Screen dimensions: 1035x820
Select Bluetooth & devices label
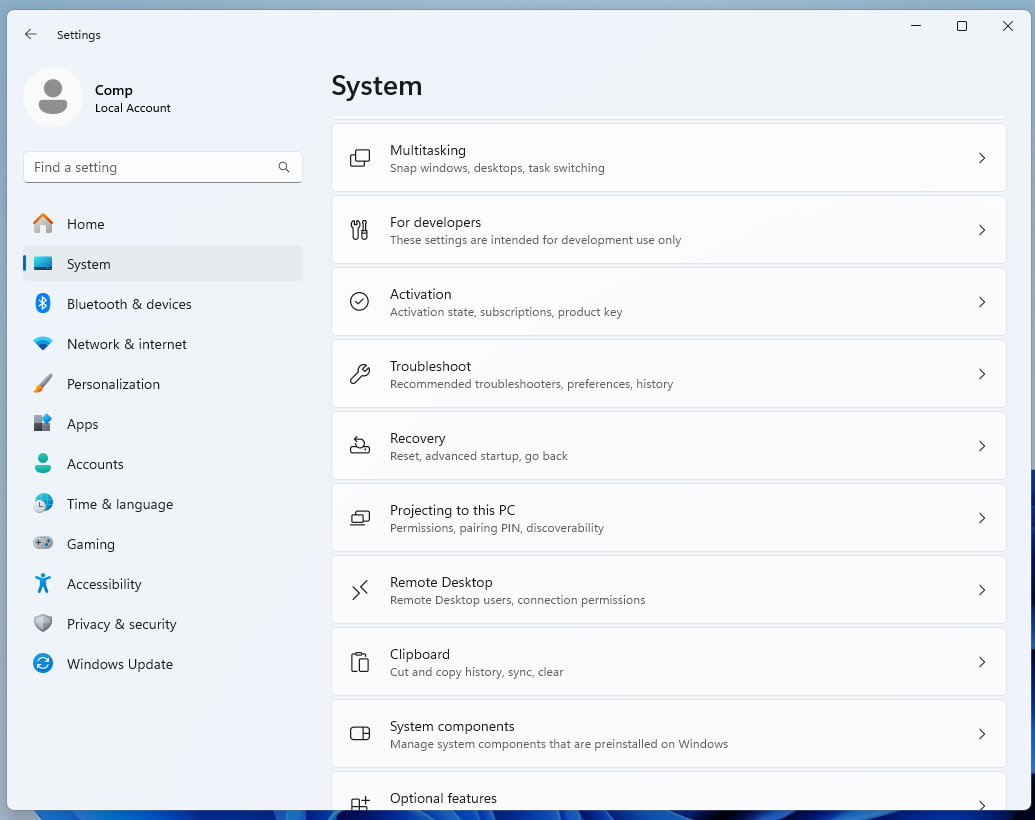[129, 304]
